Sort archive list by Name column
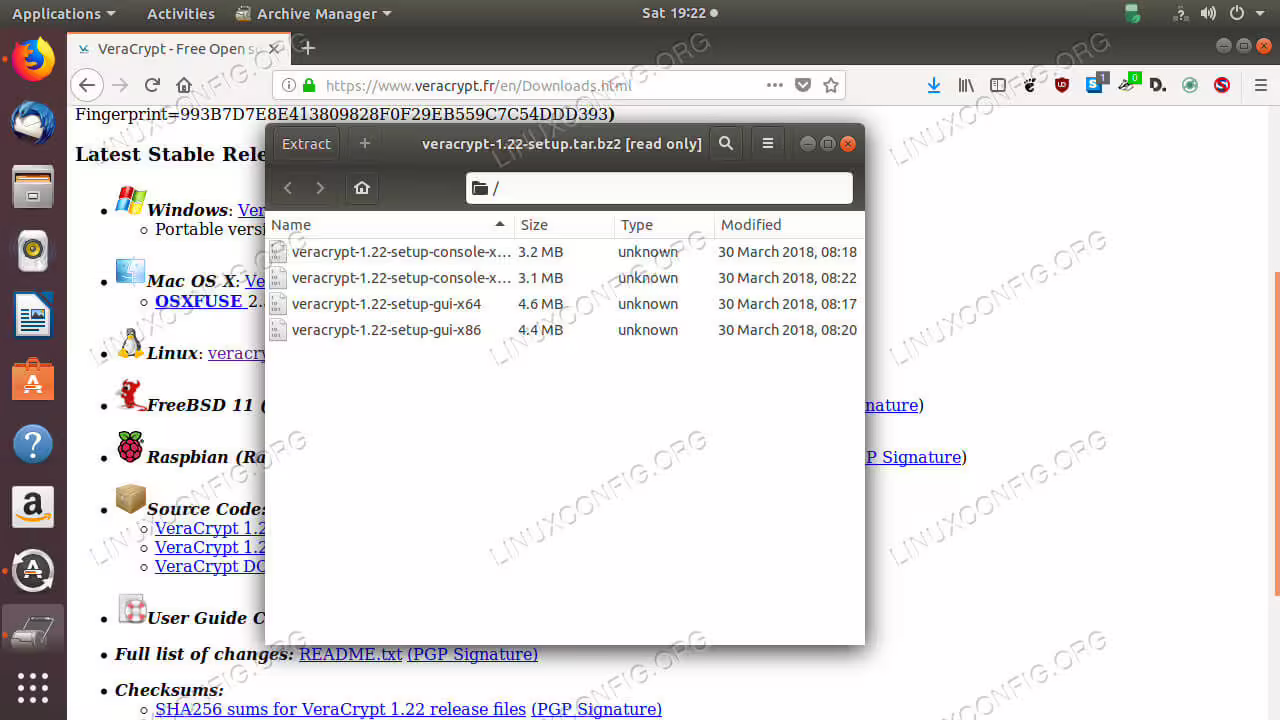This screenshot has height=720, width=1280. coord(390,225)
